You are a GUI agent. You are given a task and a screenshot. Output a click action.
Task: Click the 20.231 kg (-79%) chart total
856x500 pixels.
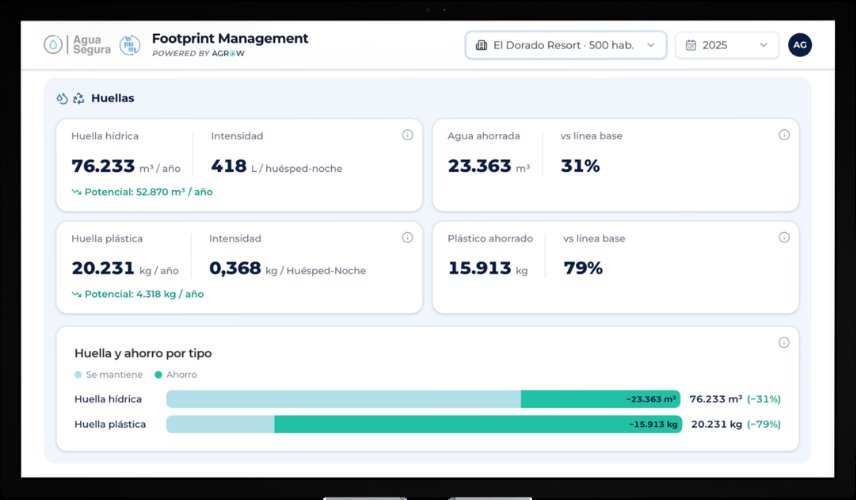[x=736, y=424]
